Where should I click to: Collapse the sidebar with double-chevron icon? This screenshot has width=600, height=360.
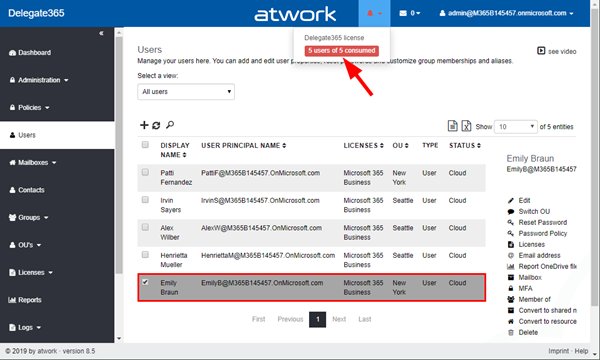(101, 33)
